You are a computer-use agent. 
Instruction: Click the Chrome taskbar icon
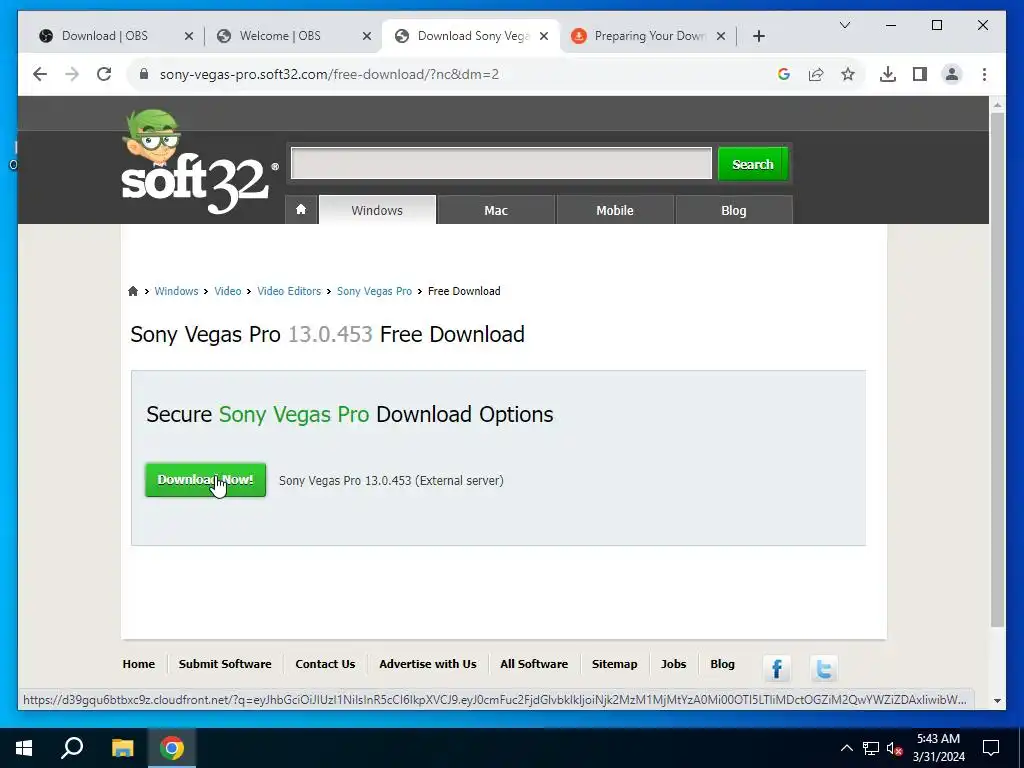[x=172, y=748]
